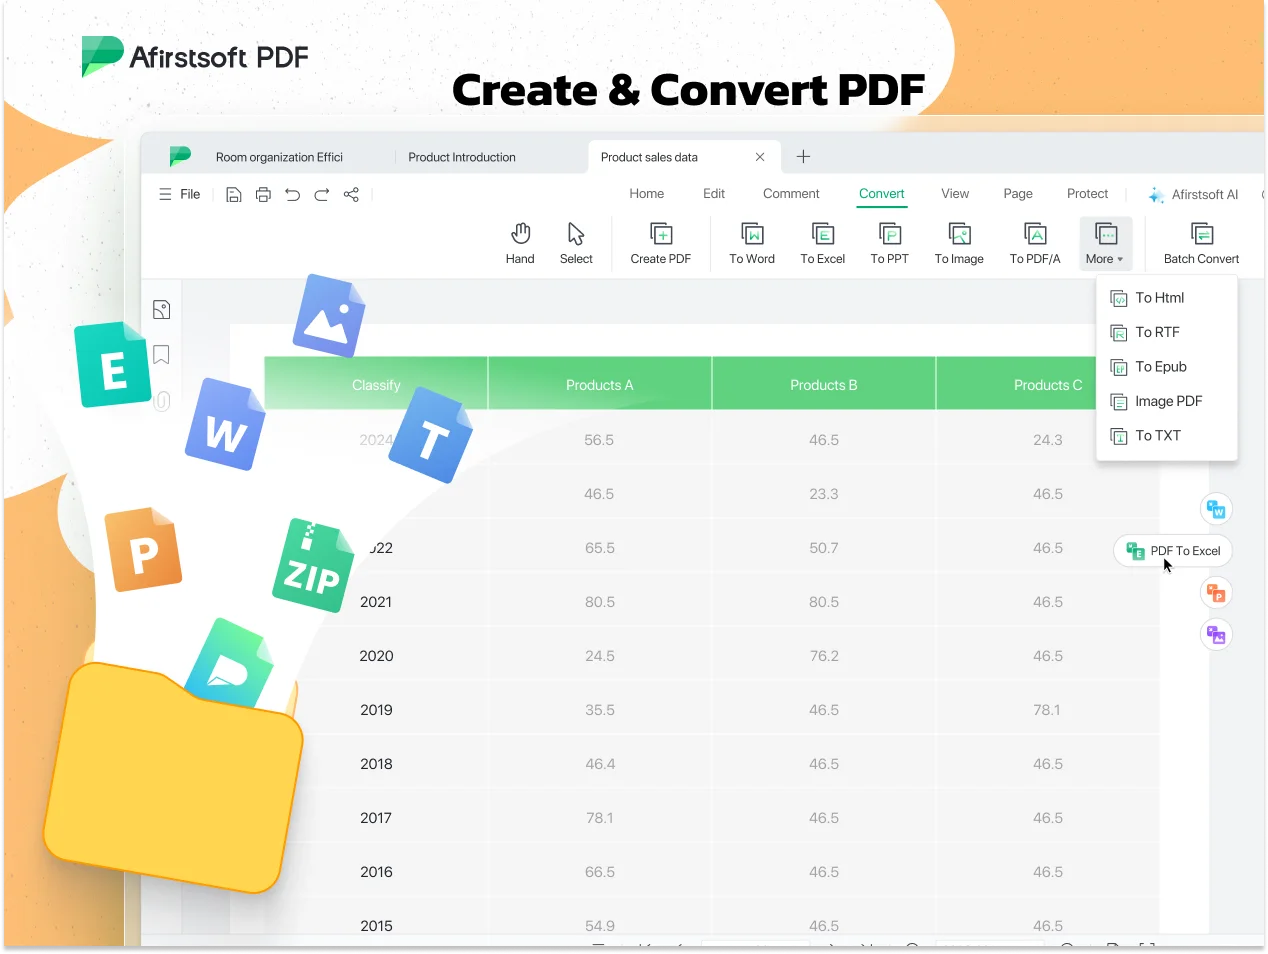This screenshot has height=954, width=1268.
Task: Click the 24.3 value in Products C
Action: click(1048, 440)
